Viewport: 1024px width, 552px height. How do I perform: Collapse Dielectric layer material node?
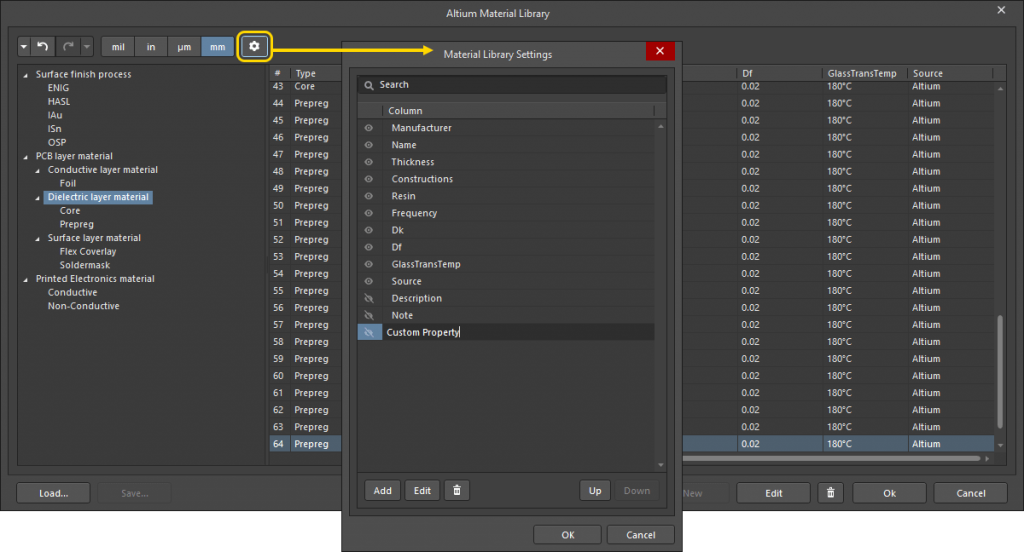click(x=37, y=198)
